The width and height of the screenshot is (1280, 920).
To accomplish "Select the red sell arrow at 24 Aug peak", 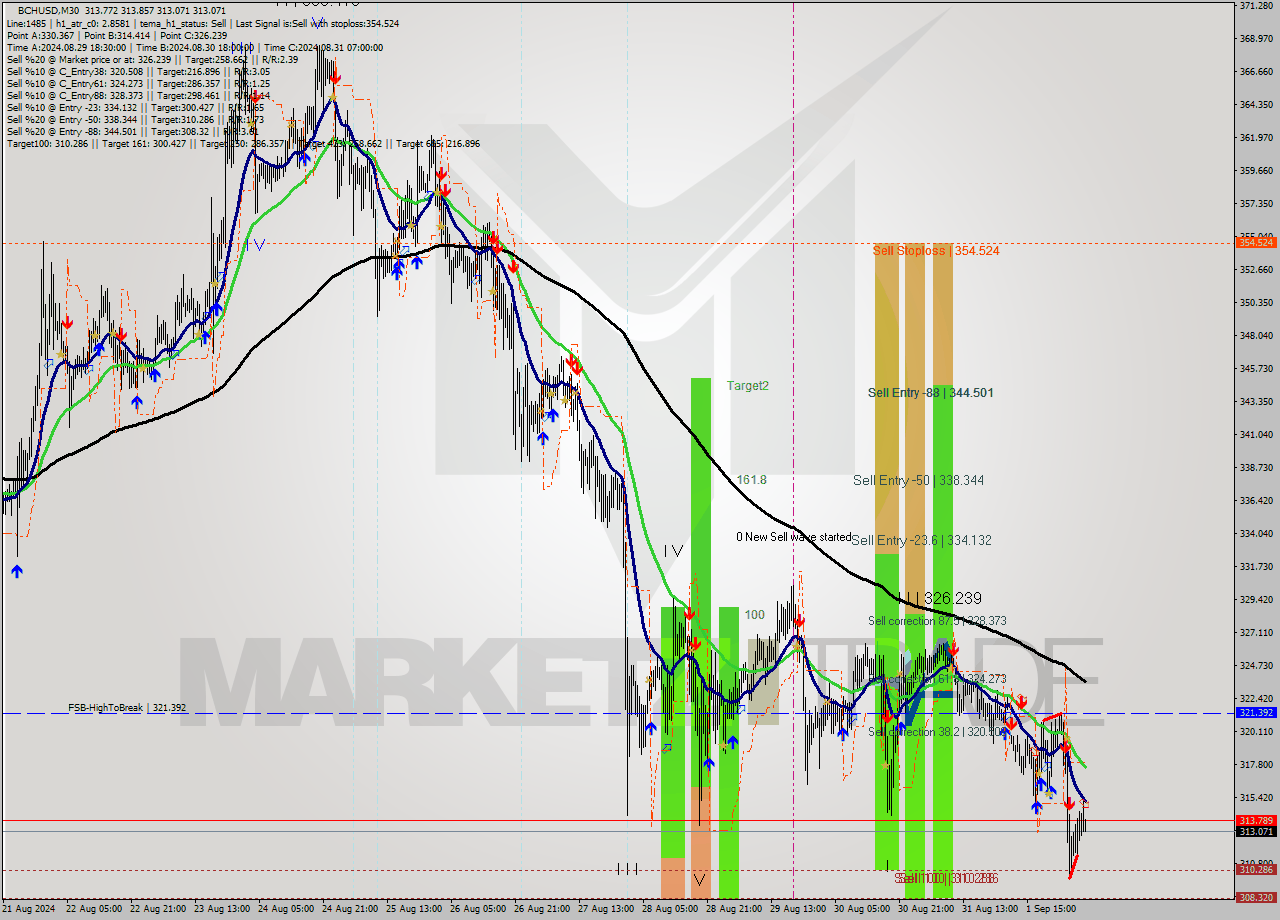I will click(334, 76).
